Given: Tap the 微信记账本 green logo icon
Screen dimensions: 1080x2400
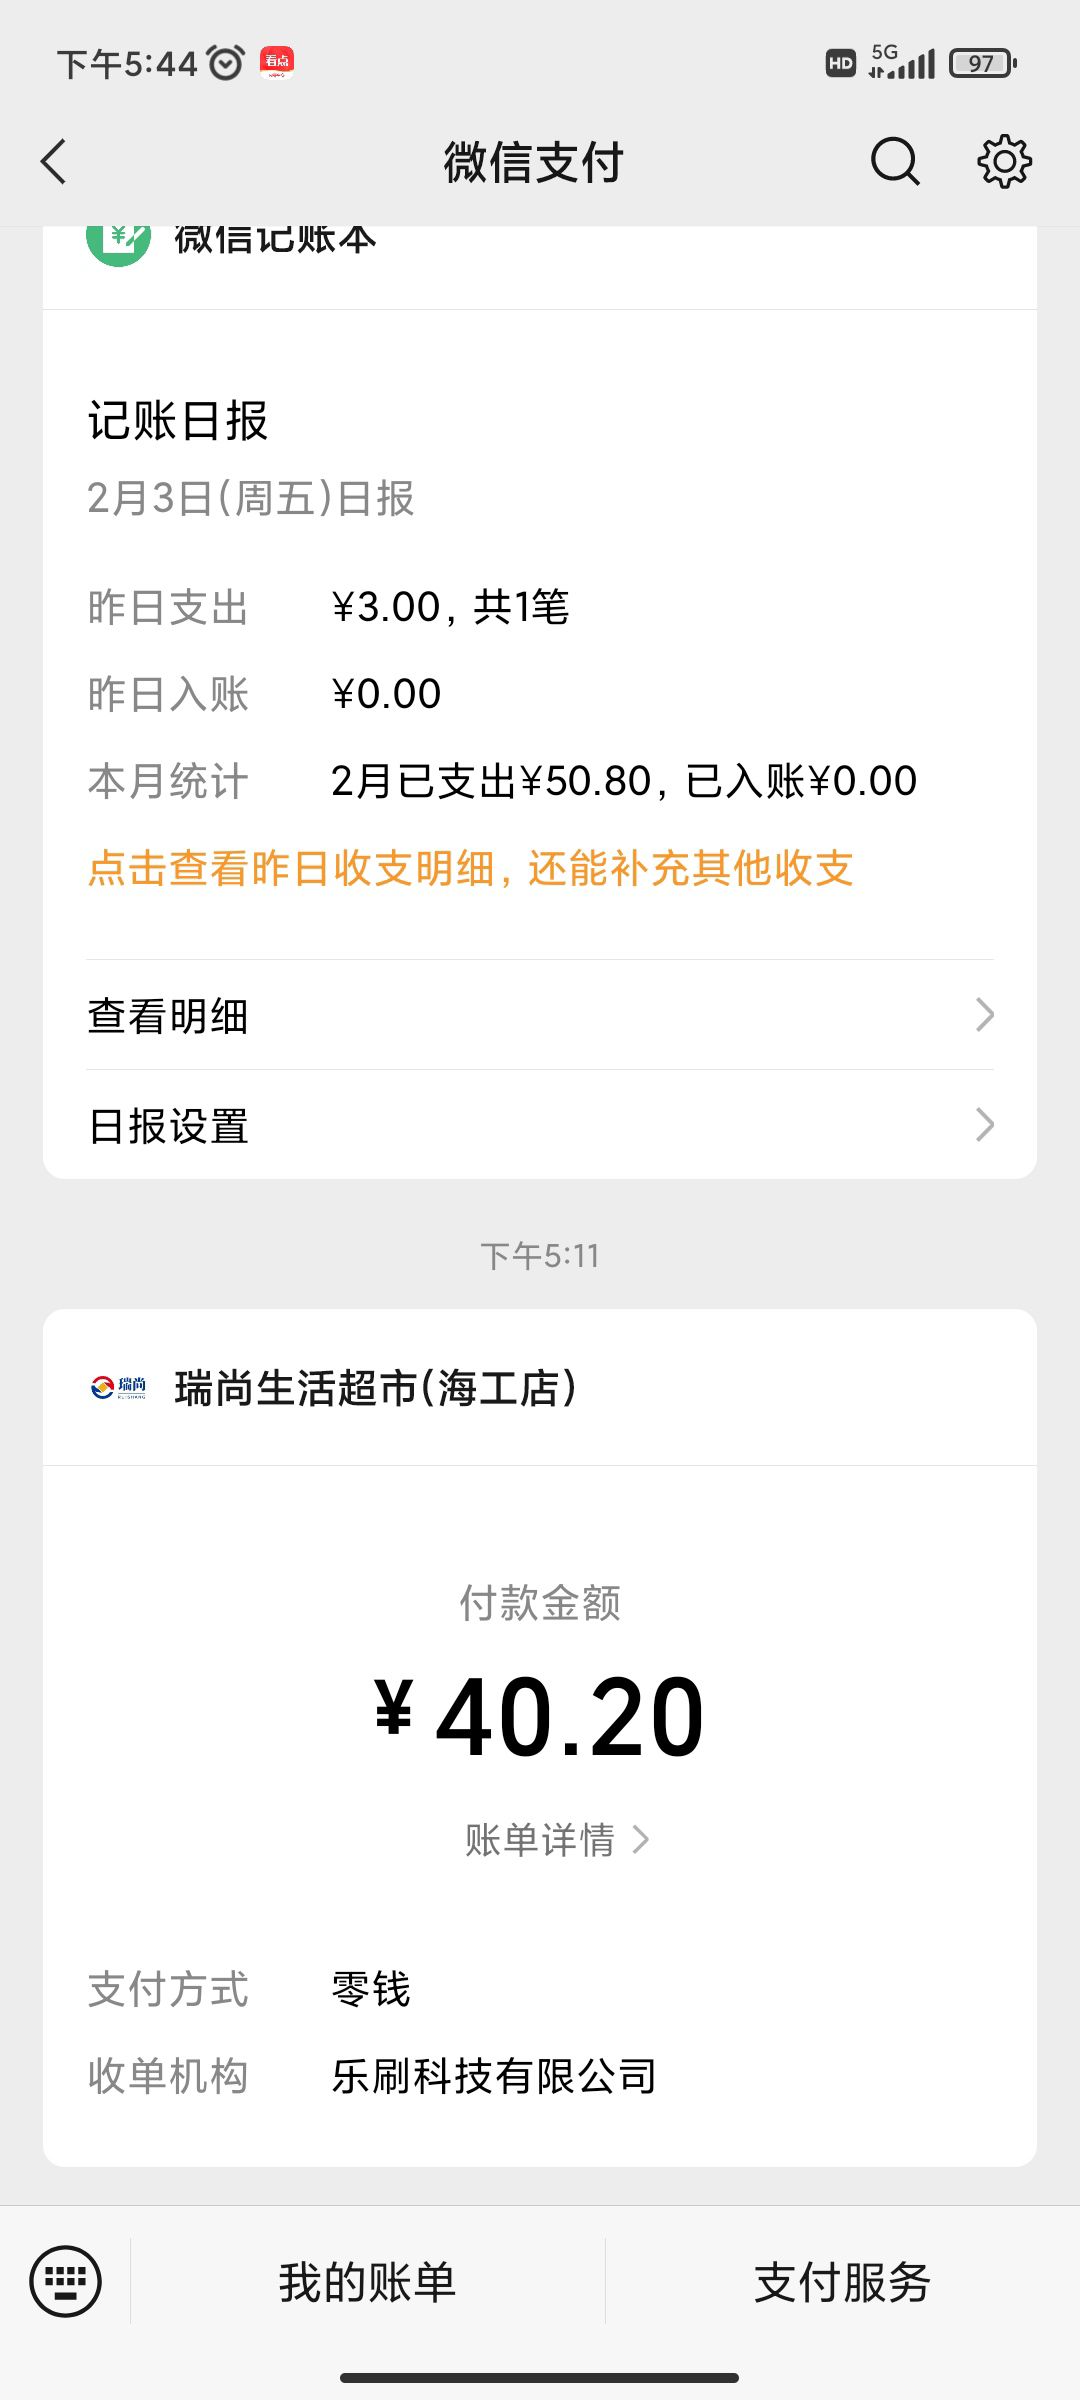Looking at the screenshot, I should click(118, 241).
